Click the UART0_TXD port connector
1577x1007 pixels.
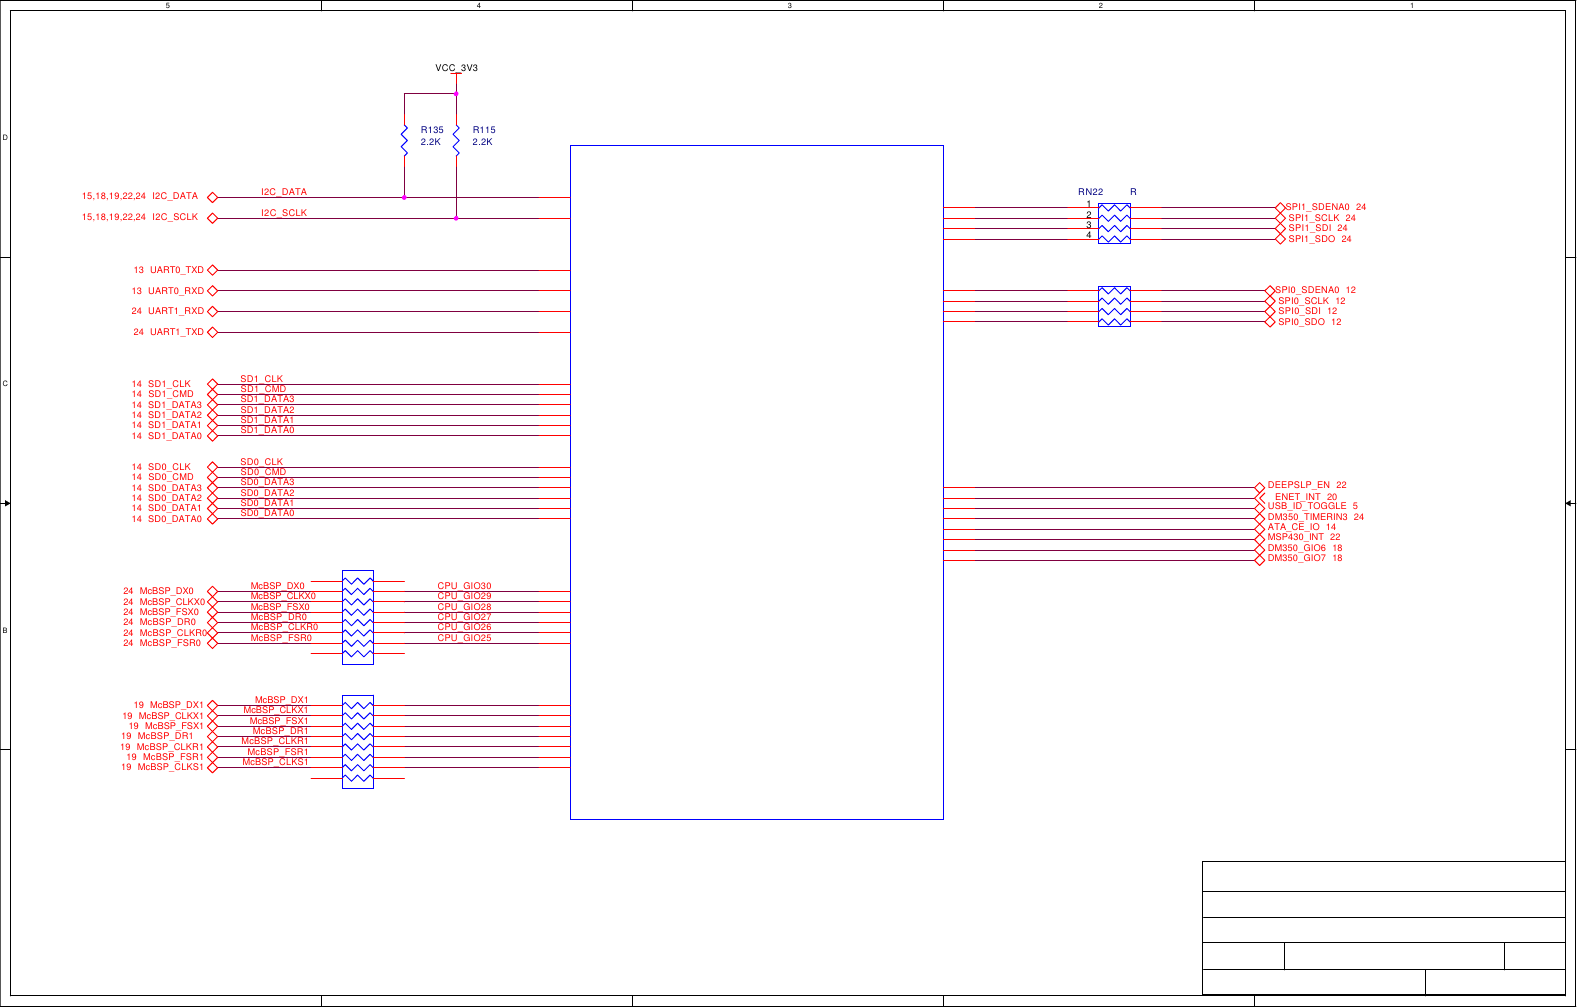point(212,270)
